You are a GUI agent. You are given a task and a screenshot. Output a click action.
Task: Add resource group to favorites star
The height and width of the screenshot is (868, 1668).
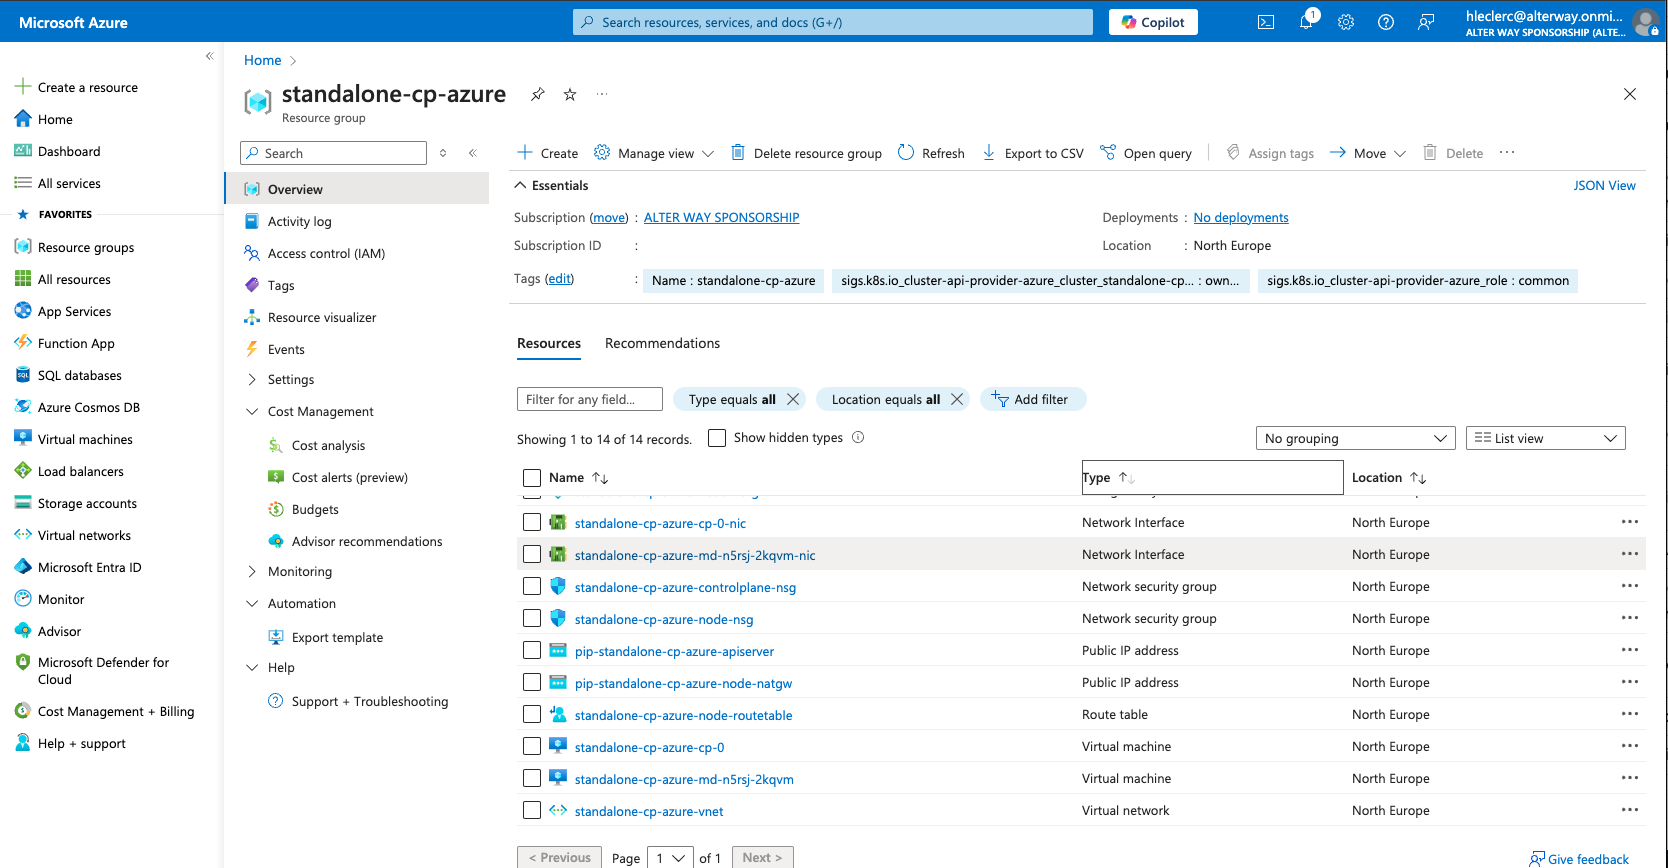[x=570, y=94]
